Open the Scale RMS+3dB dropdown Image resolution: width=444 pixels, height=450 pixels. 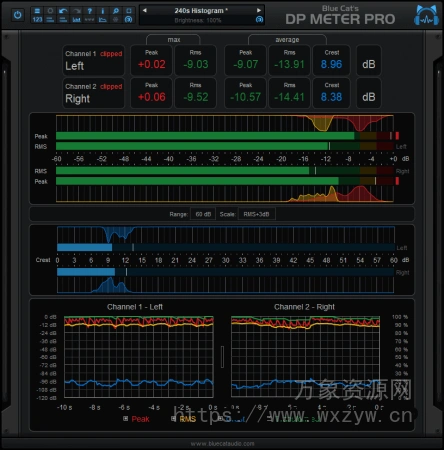[256, 214]
